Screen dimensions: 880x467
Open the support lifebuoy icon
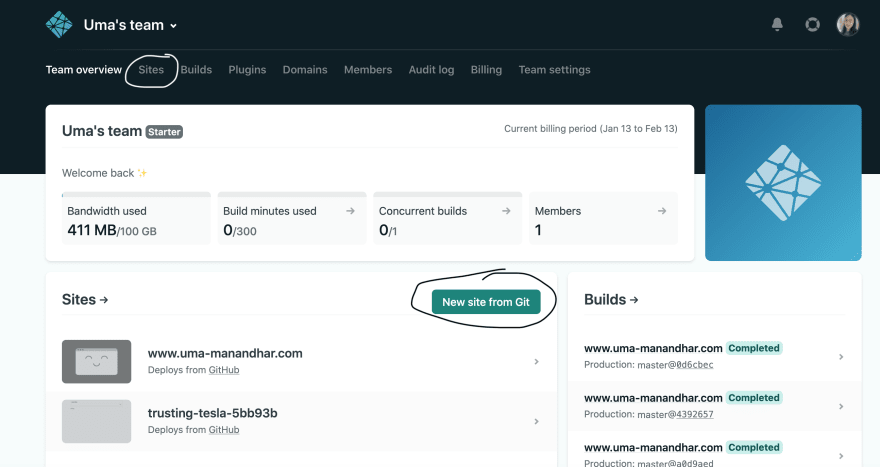(x=812, y=24)
